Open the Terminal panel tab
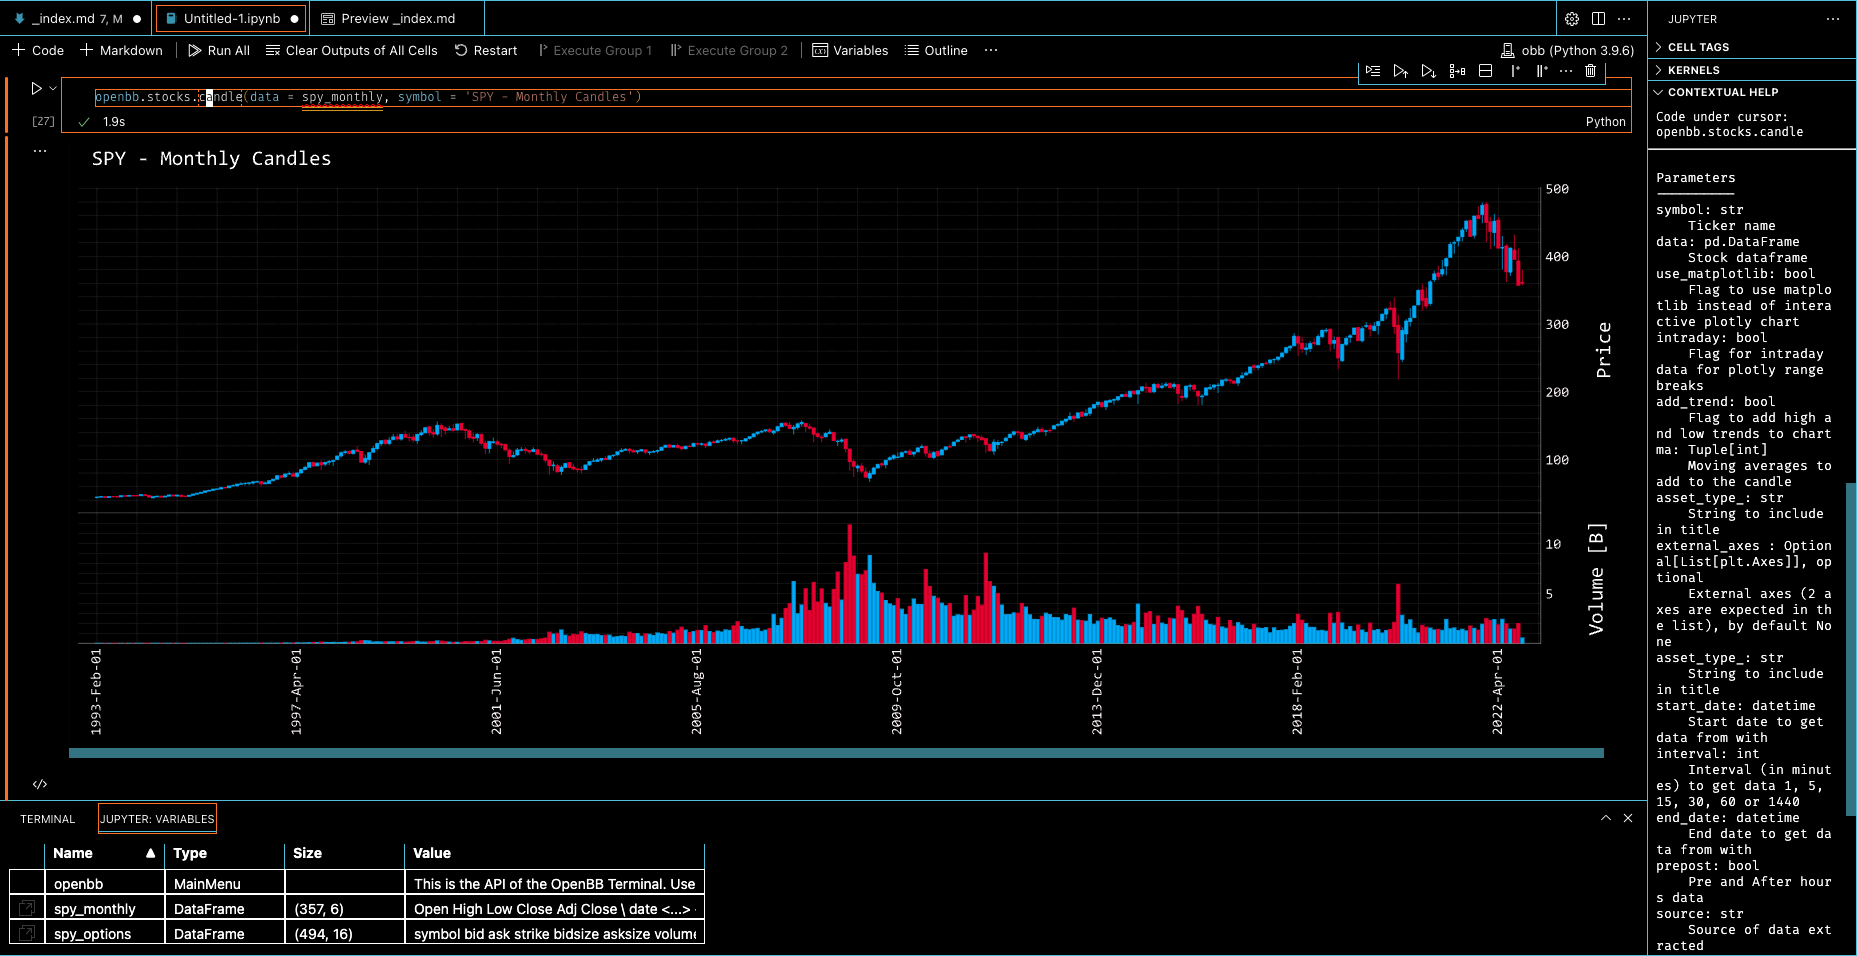 (x=47, y=819)
